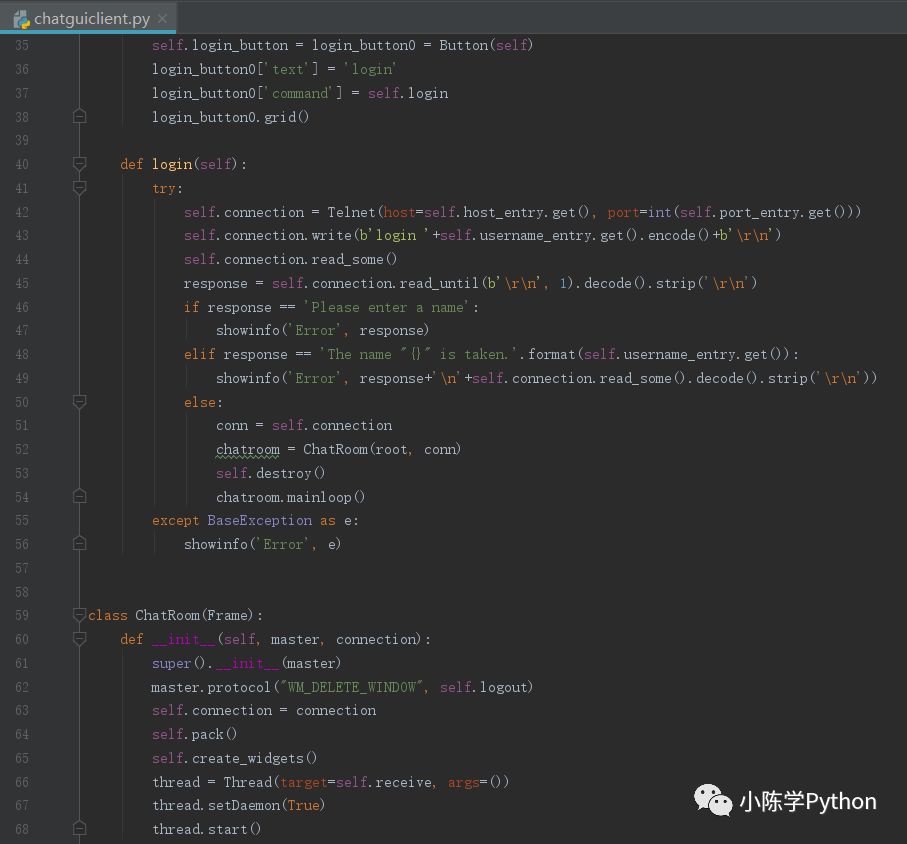Click the 'Please enter a name' string
The width and height of the screenshot is (907, 844).
[388, 307]
